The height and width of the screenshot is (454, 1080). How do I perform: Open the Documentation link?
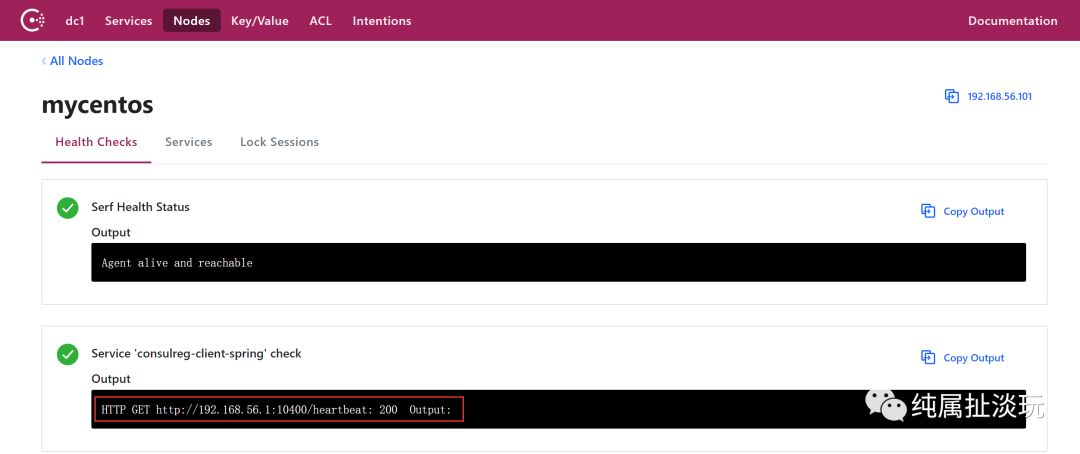click(x=1012, y=21)
